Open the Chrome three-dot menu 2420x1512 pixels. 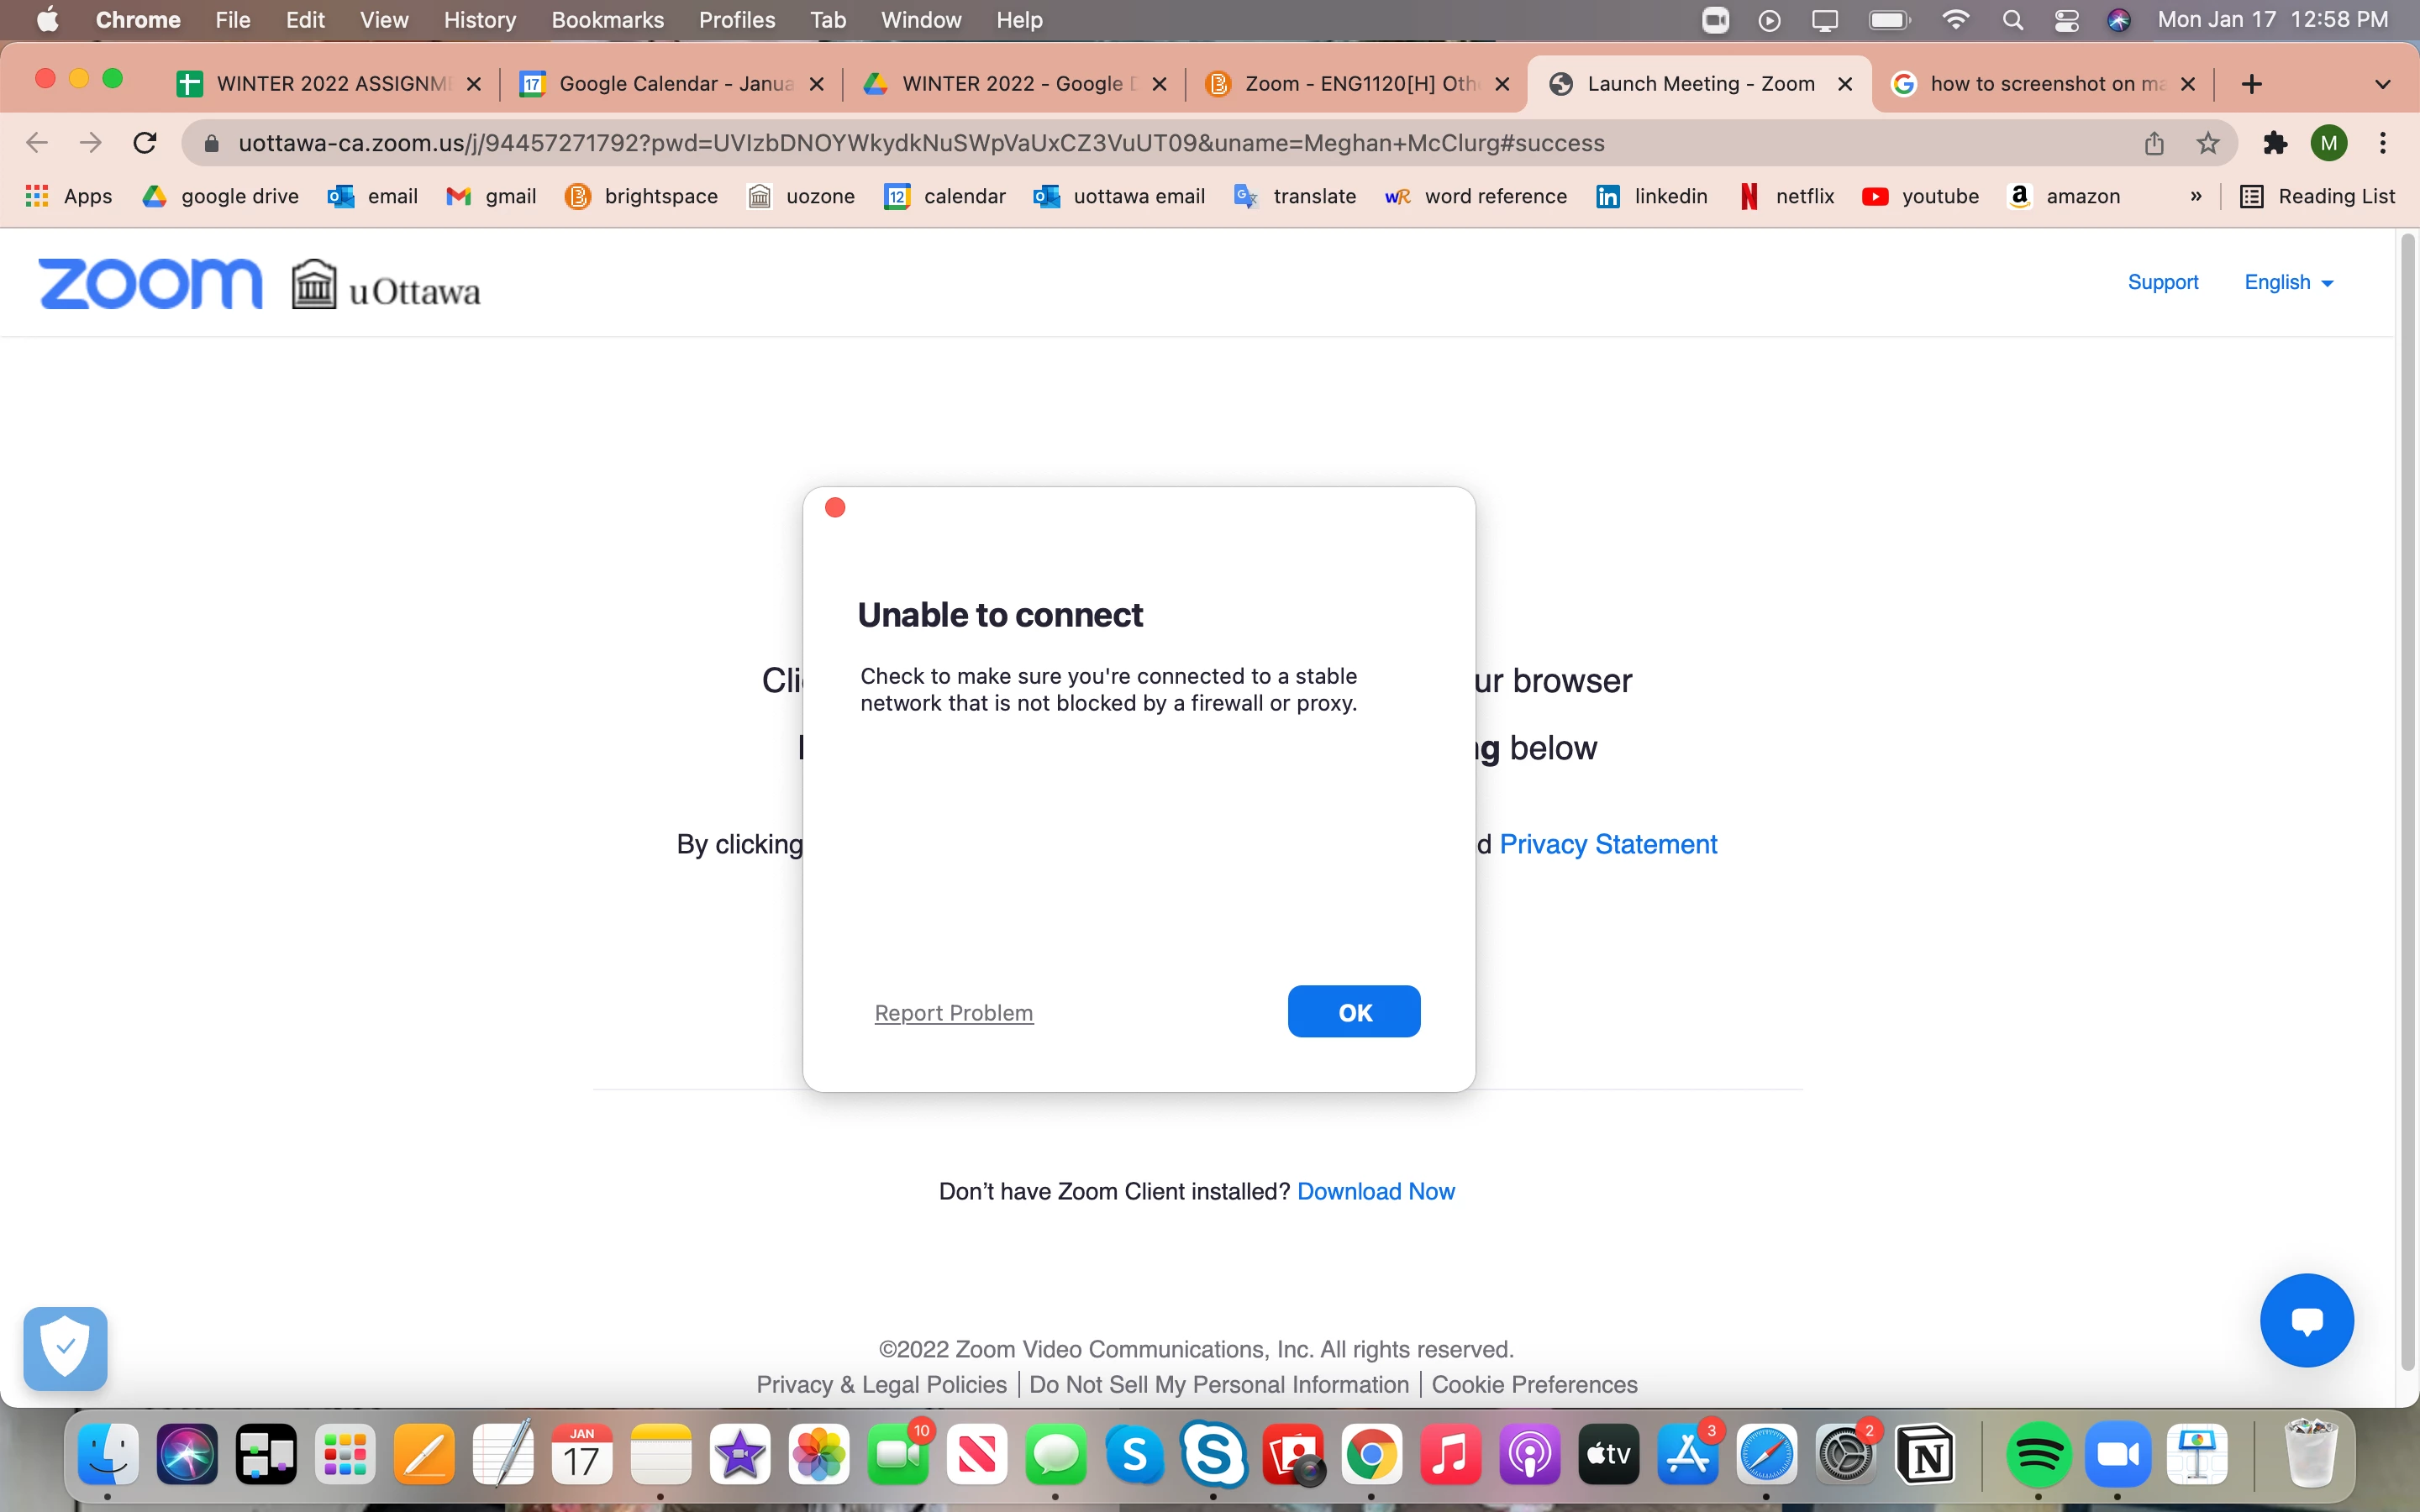pyautogui.click(x=2383, y=143)
